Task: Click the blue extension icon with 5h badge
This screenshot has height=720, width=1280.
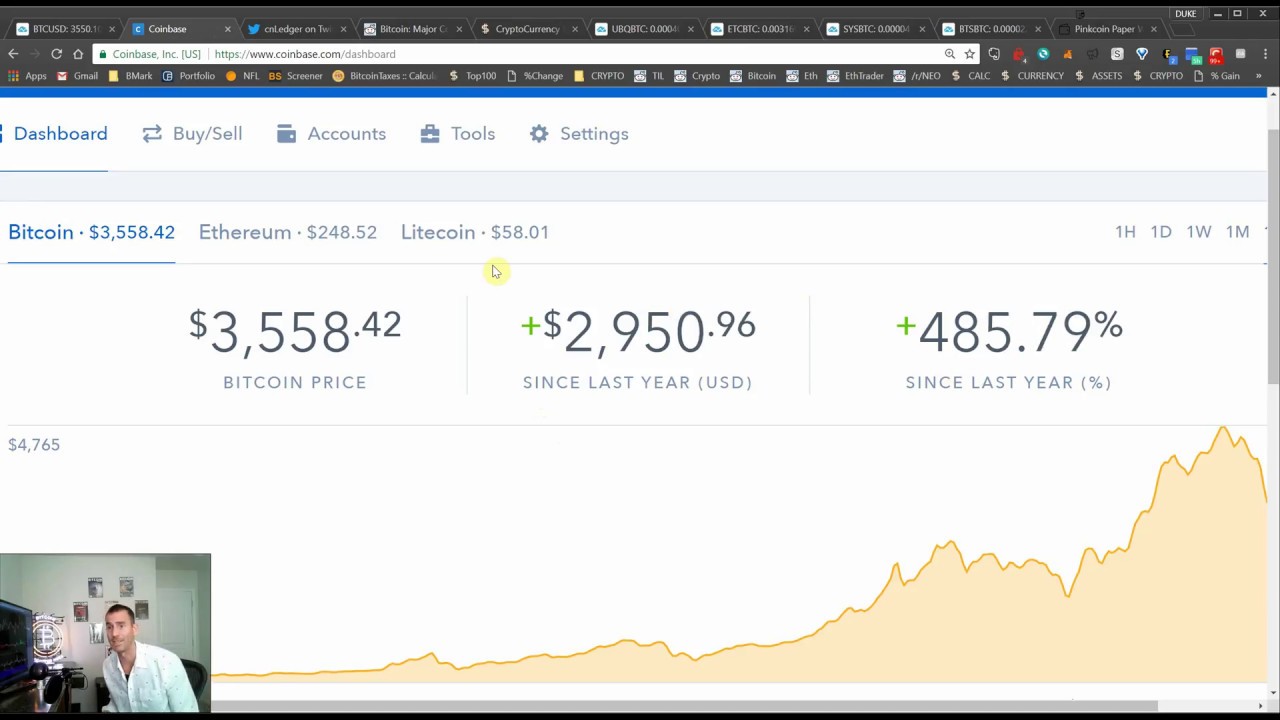Action: (x=1192, y=55)
